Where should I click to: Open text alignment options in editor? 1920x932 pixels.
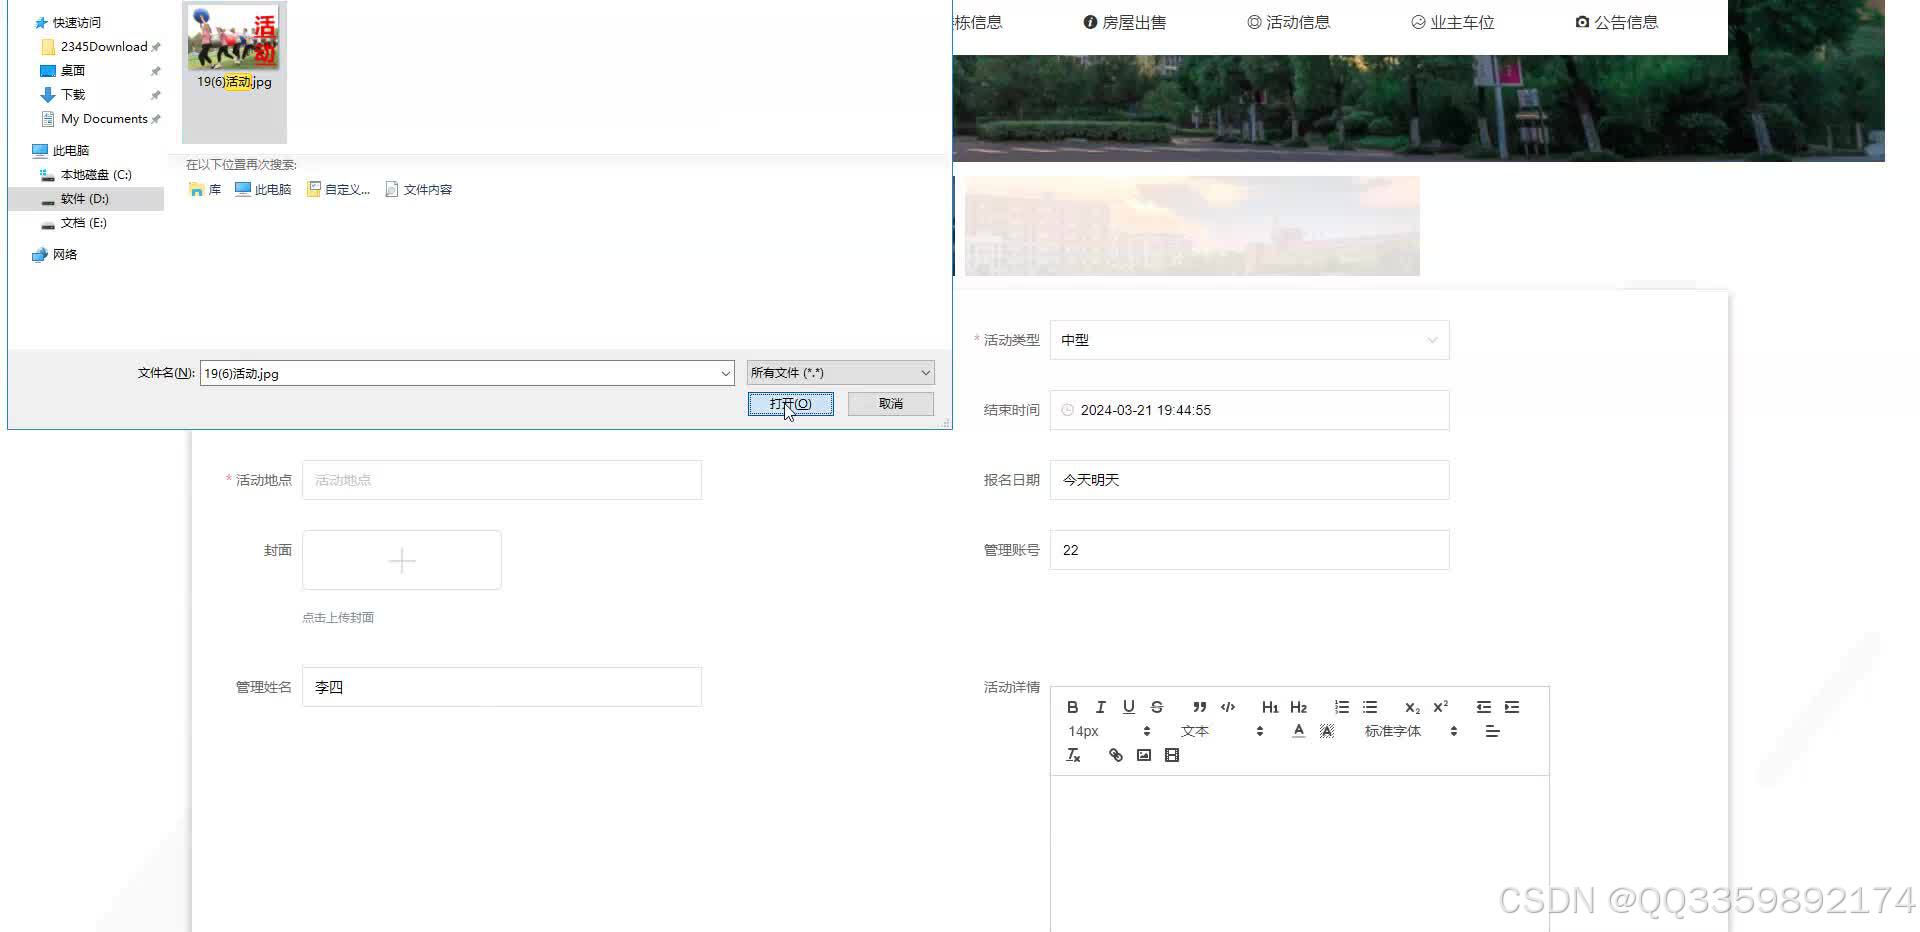[x=1492, y=731]
